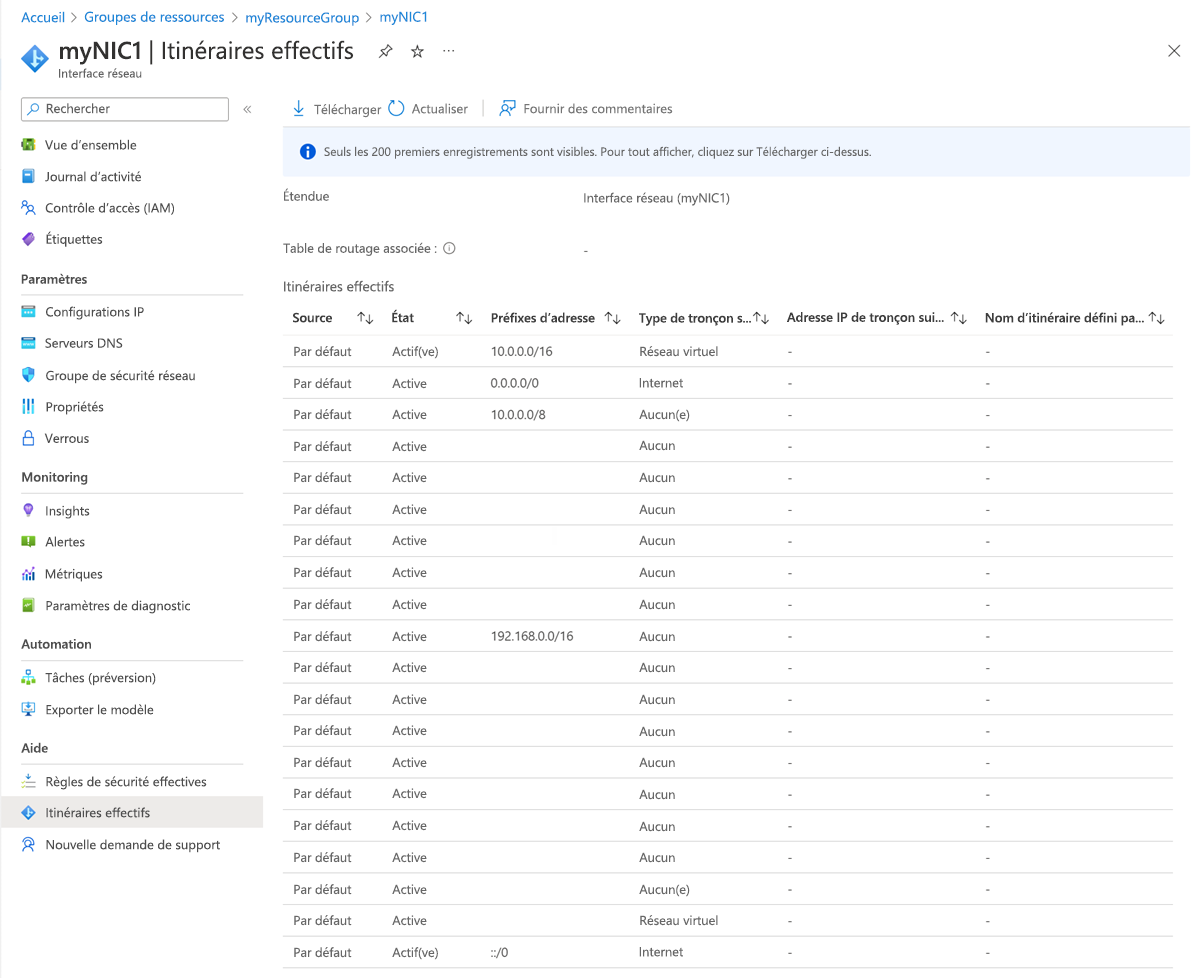Click the Itinéraires effectifs sidebar icon
The width and height of the screenshot is (1200, 978).
[x=28, y=813]
